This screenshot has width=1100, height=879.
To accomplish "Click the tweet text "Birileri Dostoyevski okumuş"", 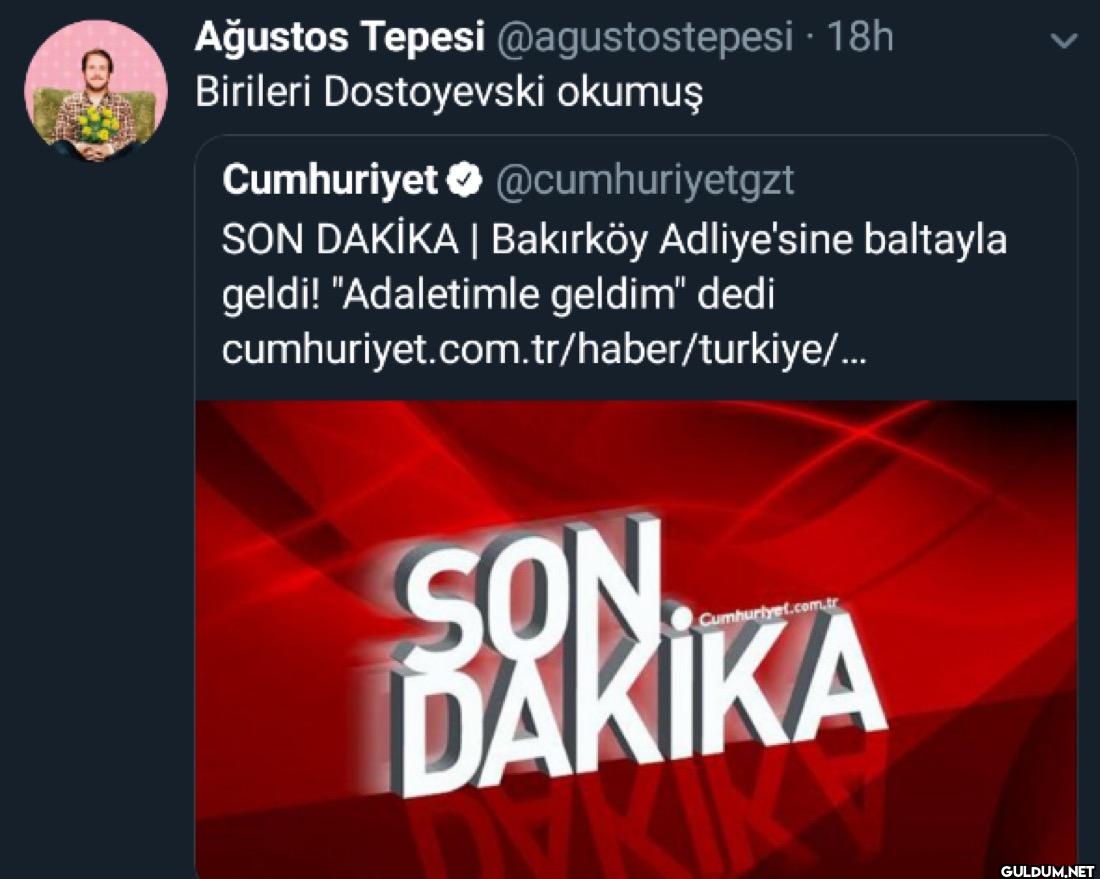I will [449, 91].
